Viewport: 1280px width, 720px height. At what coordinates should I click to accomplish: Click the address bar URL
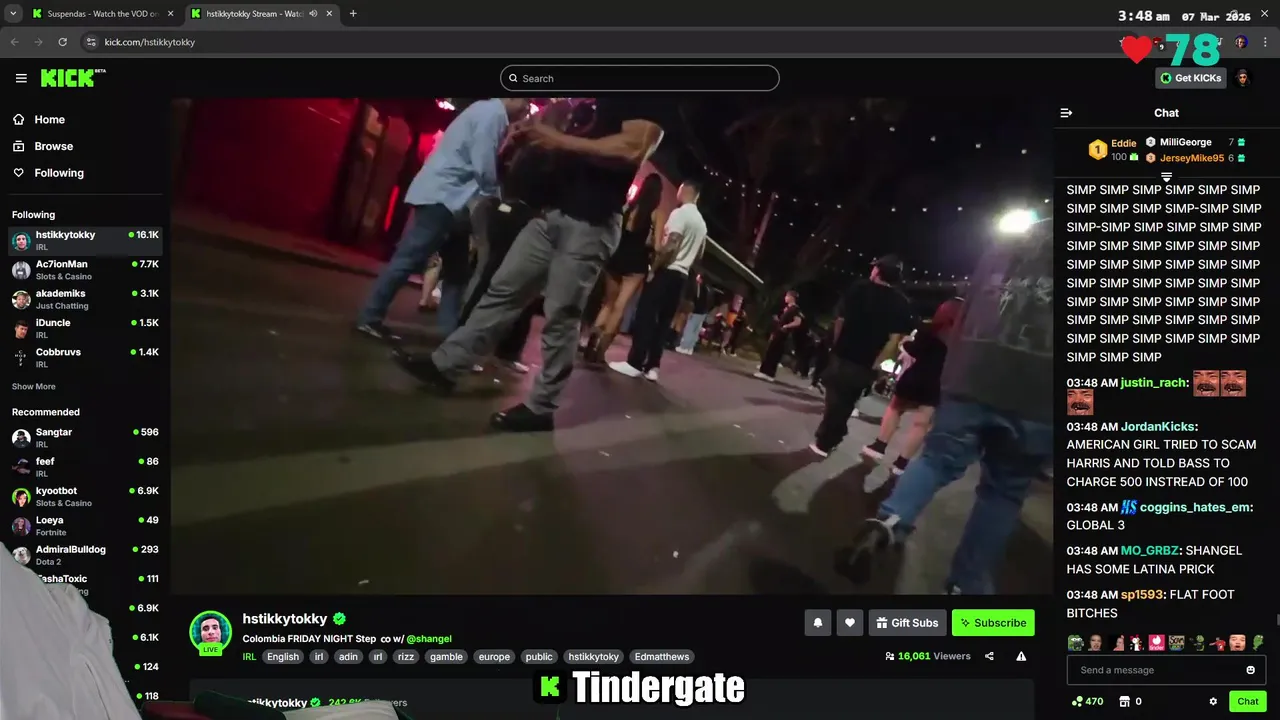click(150, 42)
